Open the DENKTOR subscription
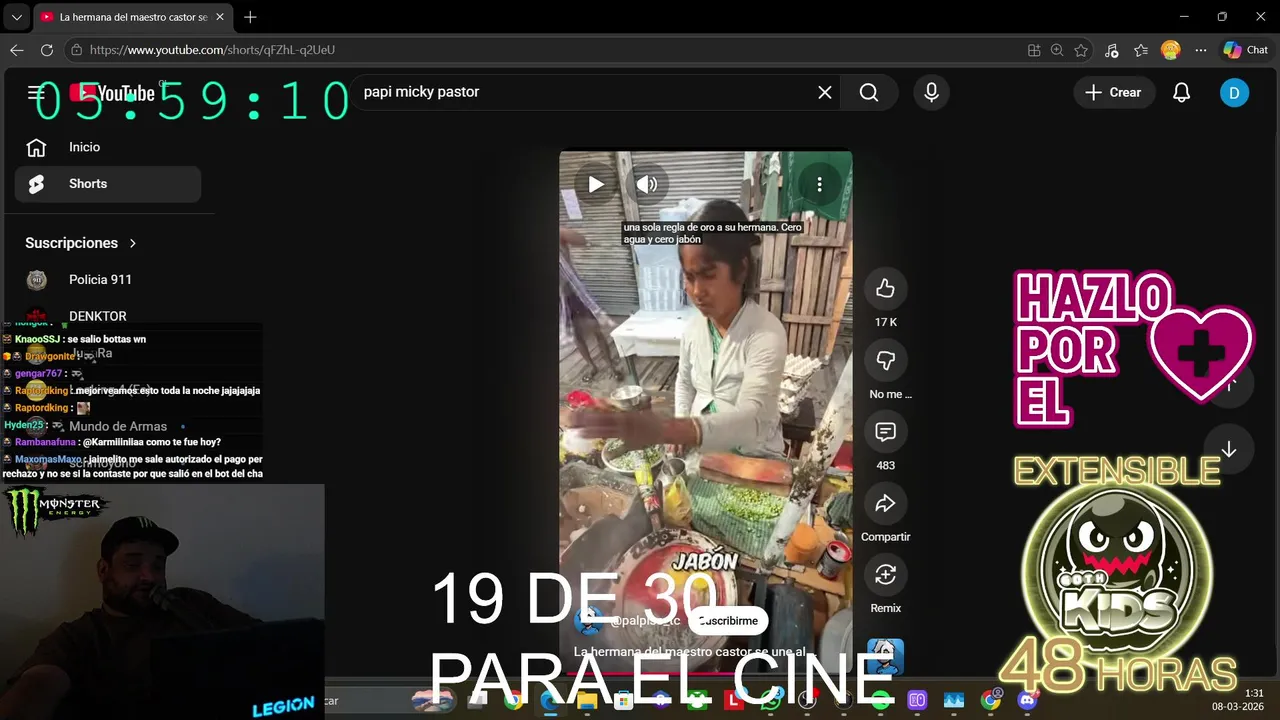The width and height of the screenshot is (1280, 720). click(x=108, y=316)
